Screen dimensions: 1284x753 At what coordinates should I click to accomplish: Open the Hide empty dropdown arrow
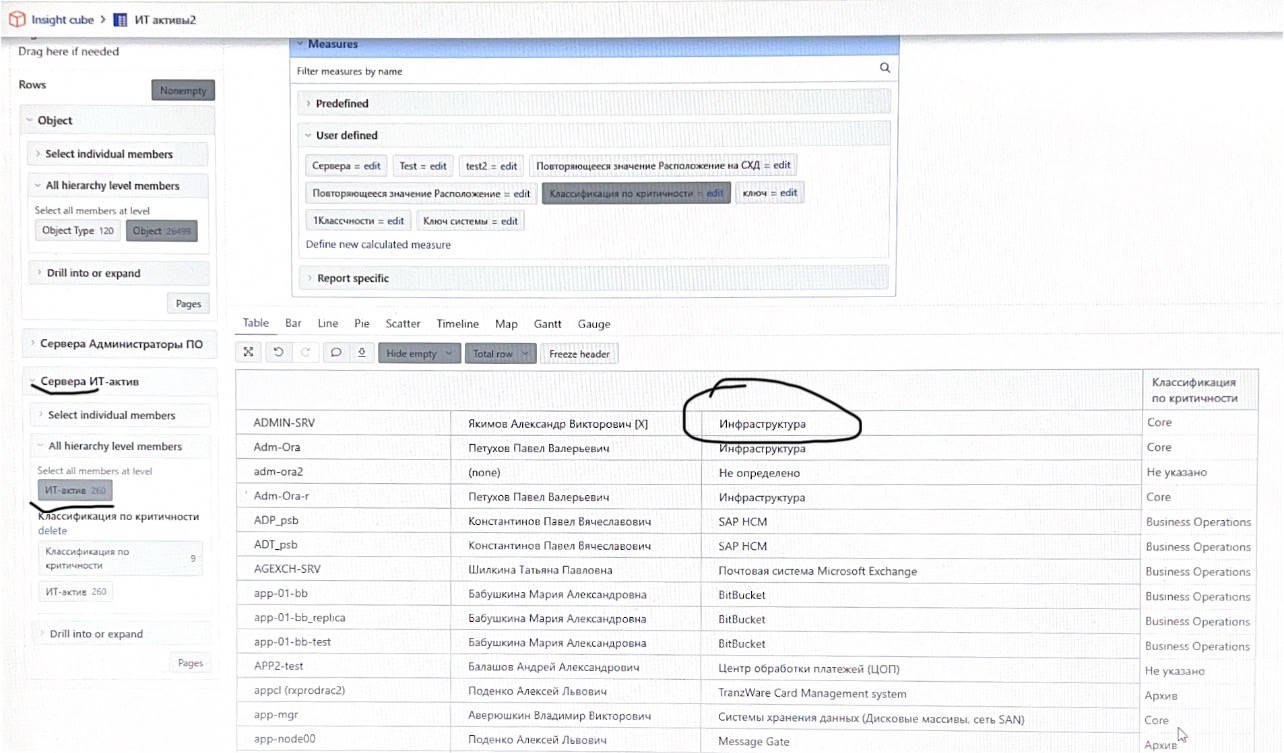pyautogui.click(x=448, y=354)
